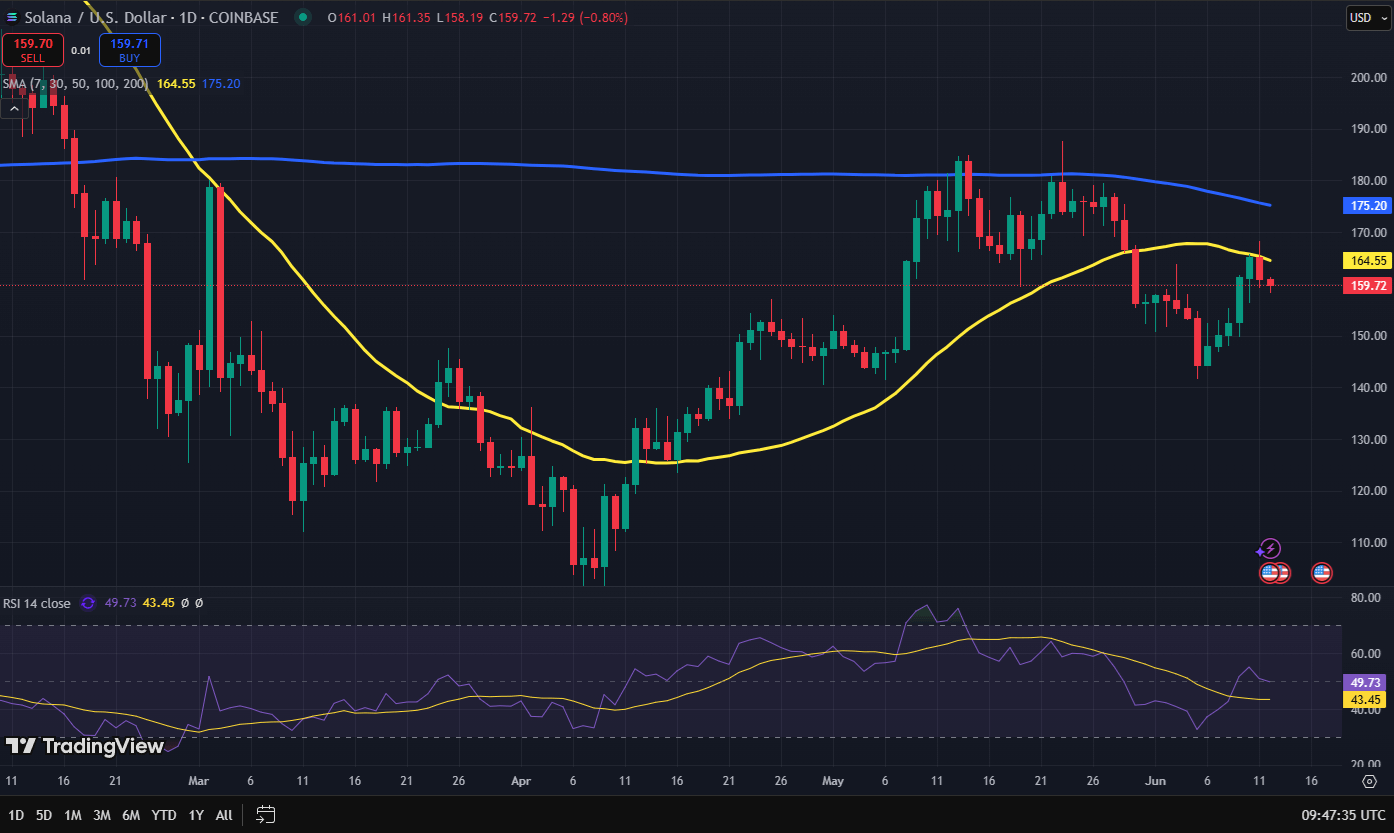
Task: Switch to the 1M time range
Action: (73, 814)
